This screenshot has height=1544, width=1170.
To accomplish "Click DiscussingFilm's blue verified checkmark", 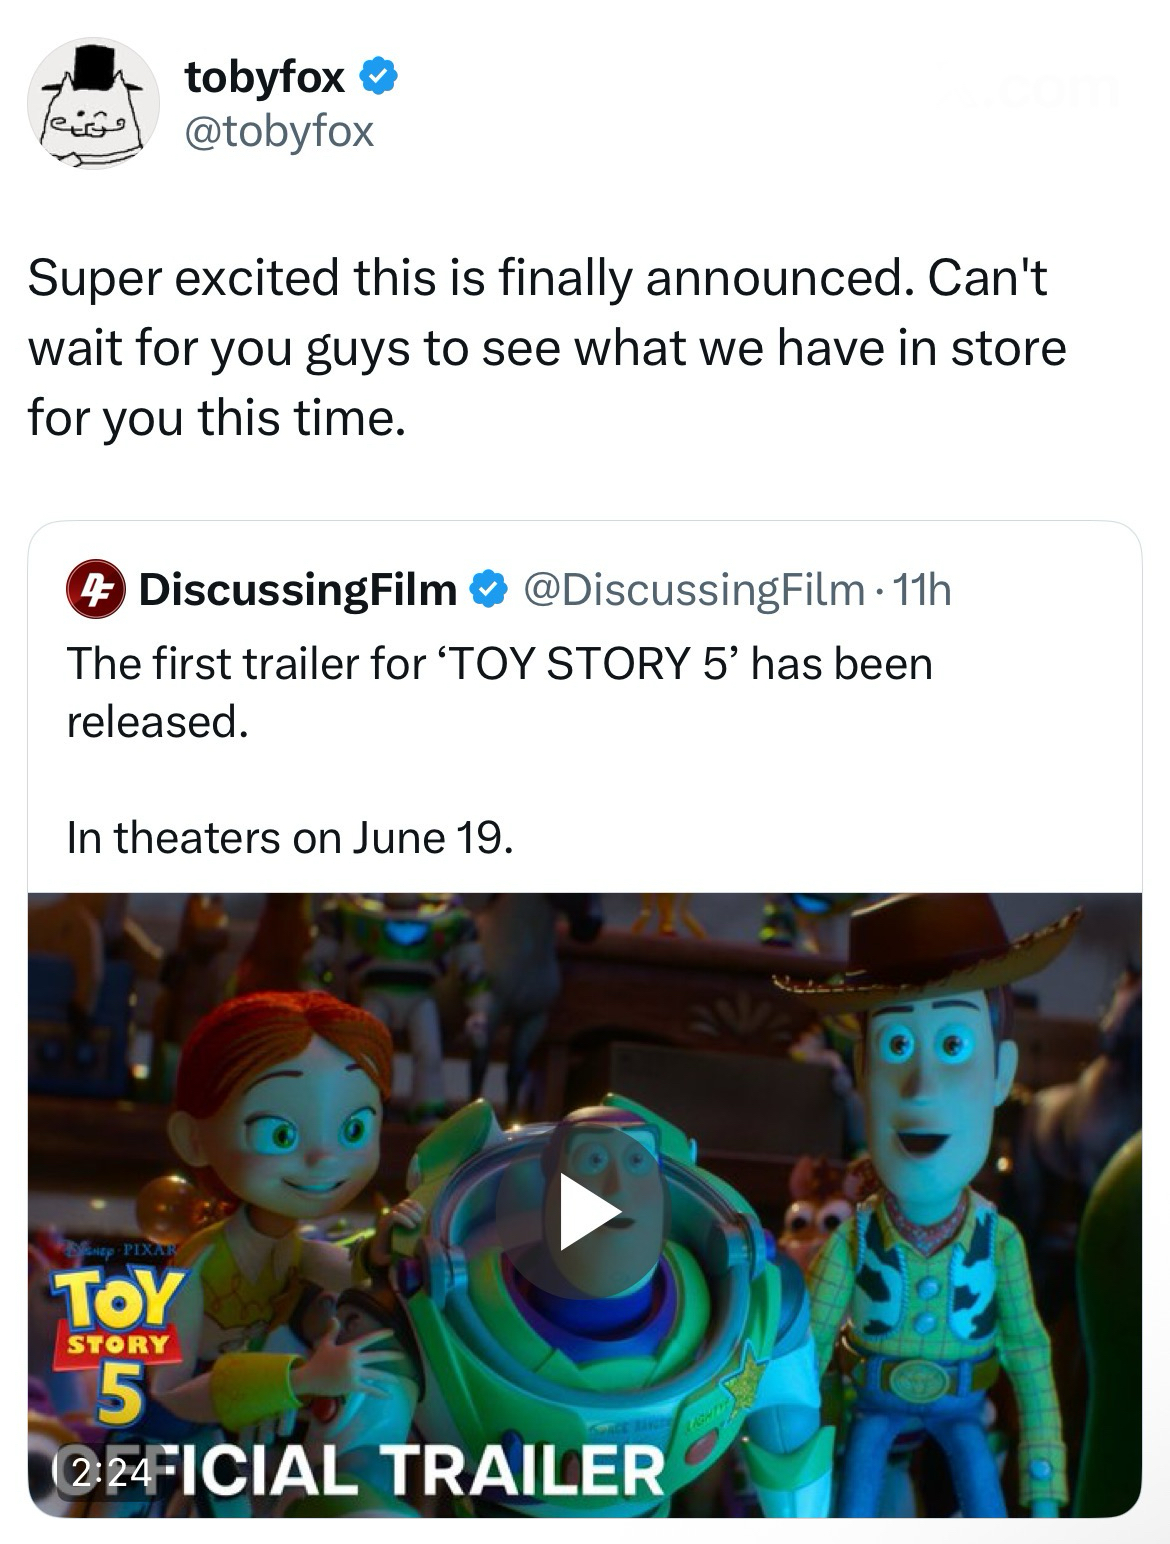I will [x=488, y=590].
